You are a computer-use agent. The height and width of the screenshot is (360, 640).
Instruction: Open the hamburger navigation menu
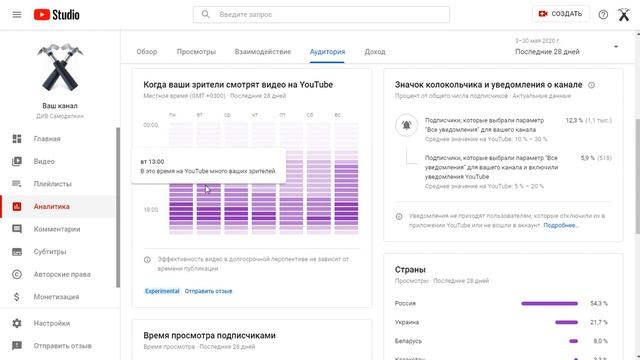pyautogui.click(x=17, y=15)
